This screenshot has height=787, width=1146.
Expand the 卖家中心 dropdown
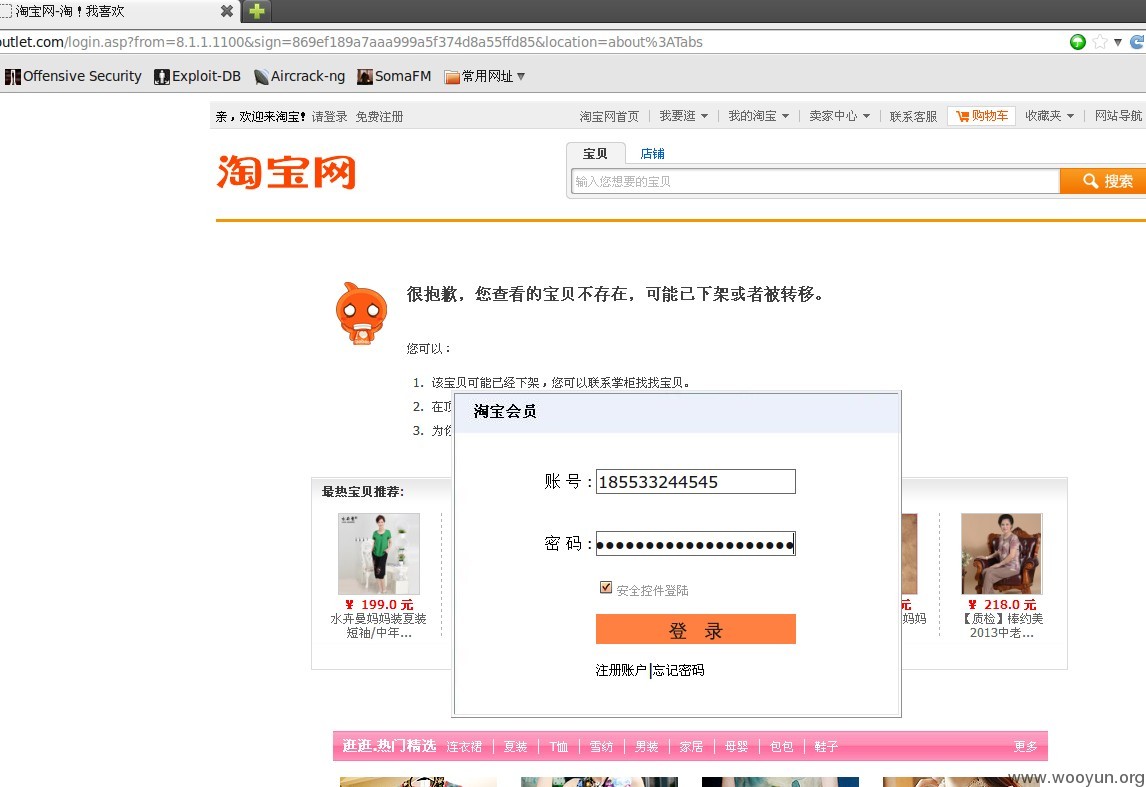point(840,115)
